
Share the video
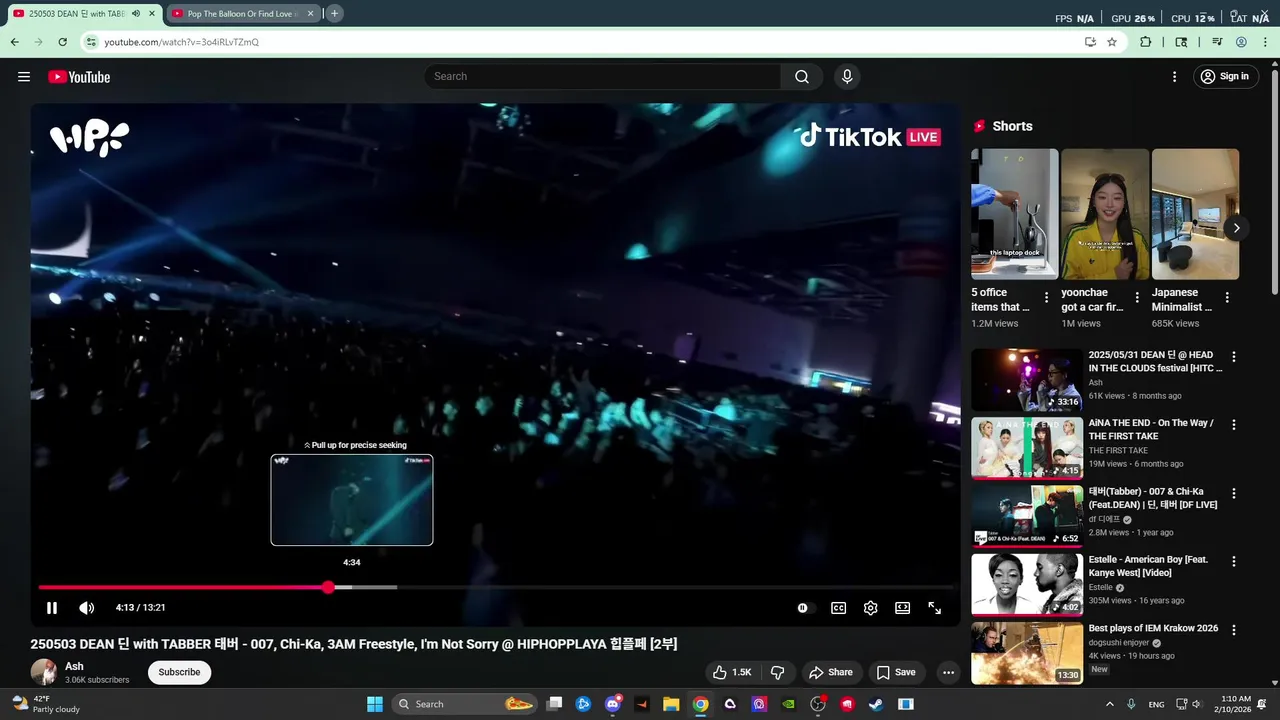click(831, 672)
